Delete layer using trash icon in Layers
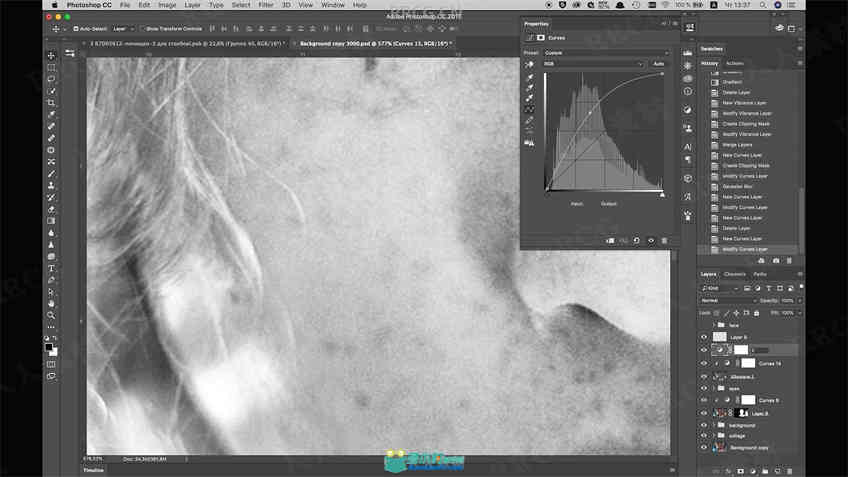This screenshot has width=848, height=477. (x=790, y=471)
